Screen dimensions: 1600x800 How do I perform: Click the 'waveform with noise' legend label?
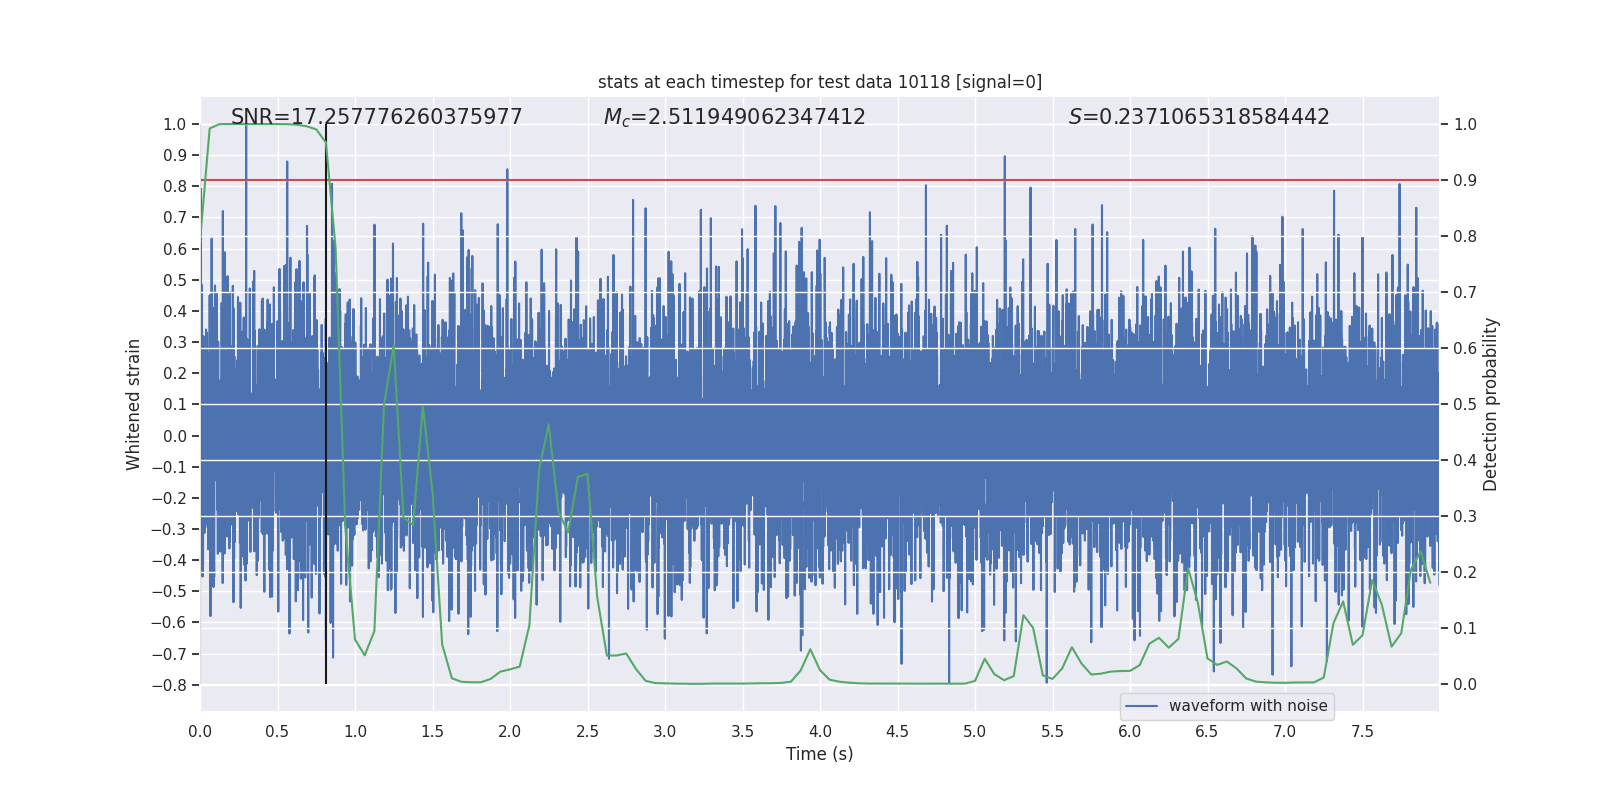pos(1247,706)
